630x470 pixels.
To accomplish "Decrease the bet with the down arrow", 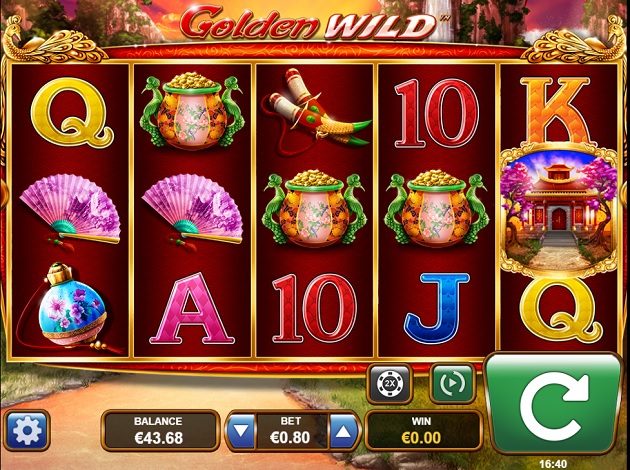I will pyautogui.click(x=241, y=431).
